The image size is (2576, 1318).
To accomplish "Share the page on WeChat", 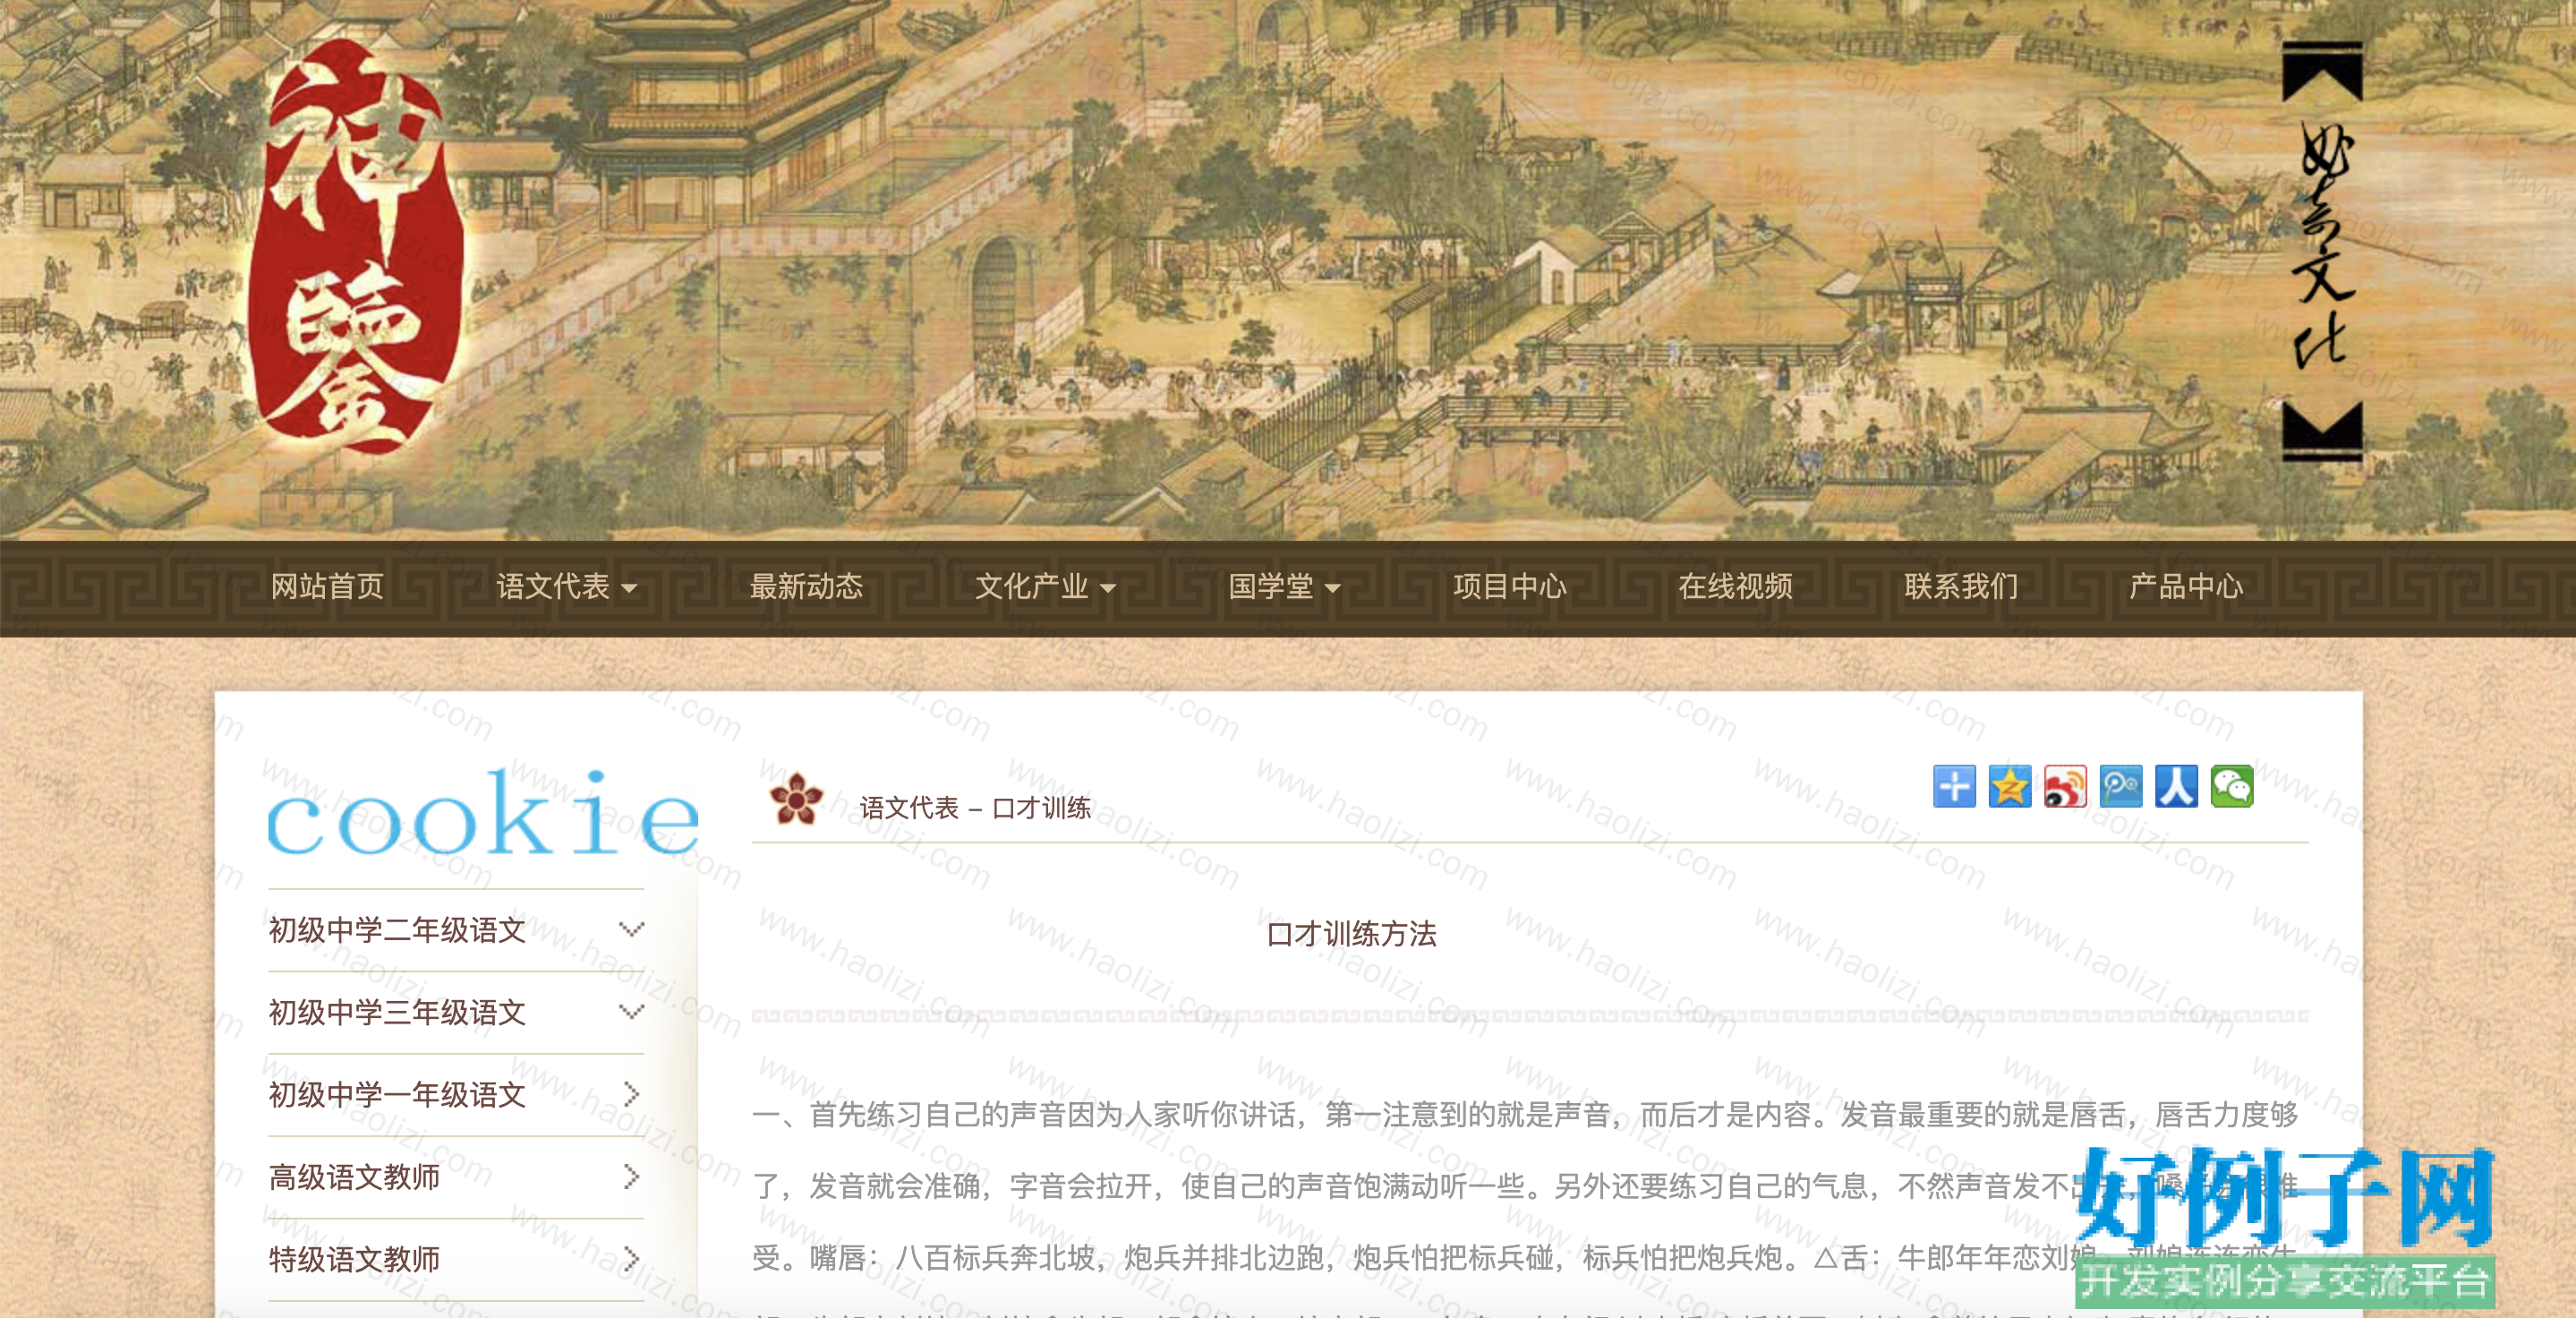I will tap(2232, 786).
